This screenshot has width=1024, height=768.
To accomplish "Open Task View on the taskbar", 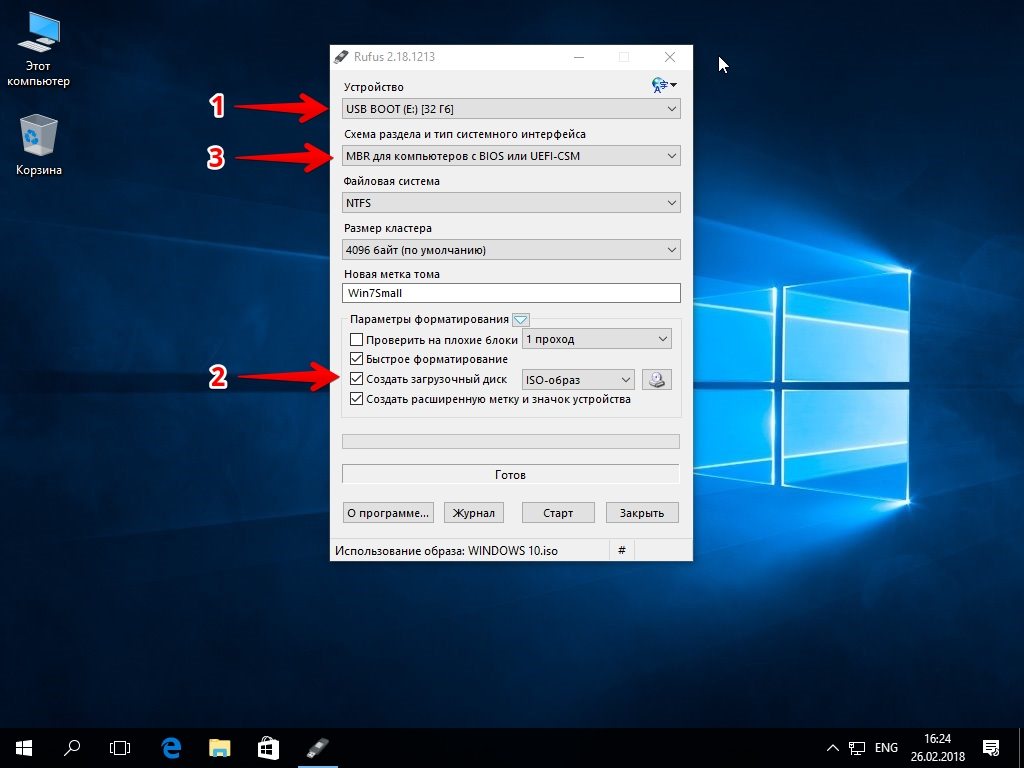I will click(120, 748).
